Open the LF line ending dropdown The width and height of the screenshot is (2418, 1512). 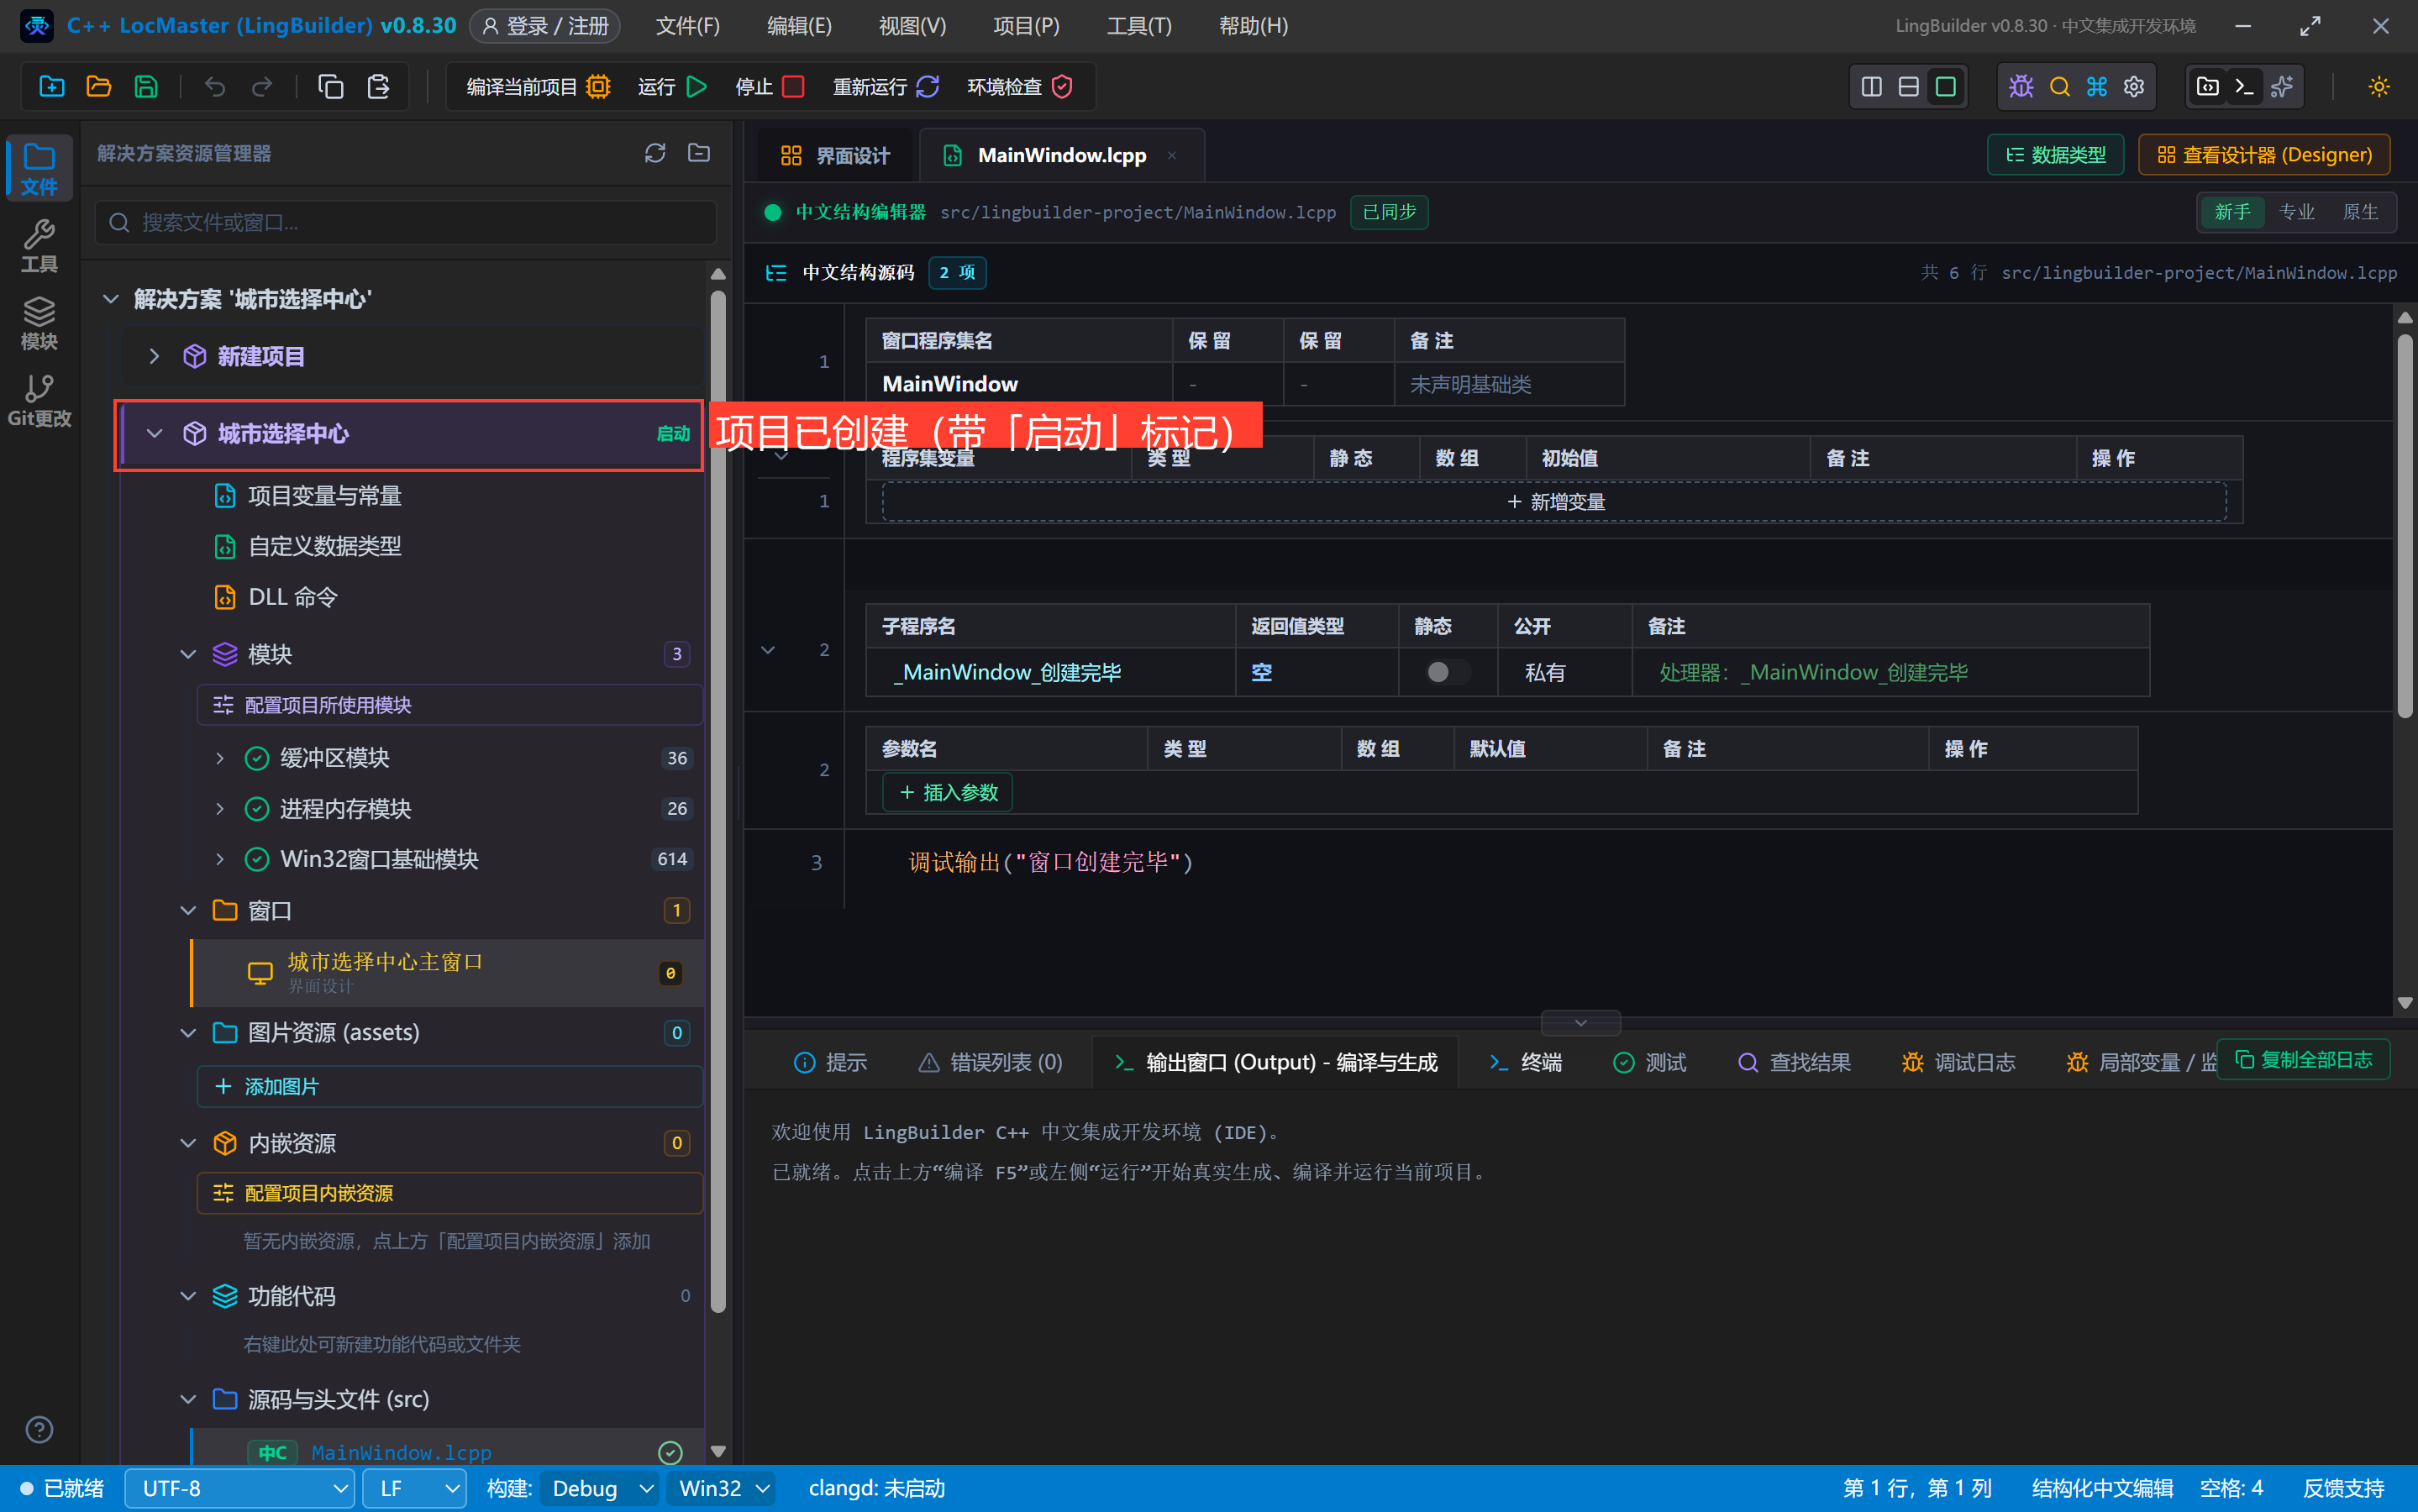(414, 1489)
